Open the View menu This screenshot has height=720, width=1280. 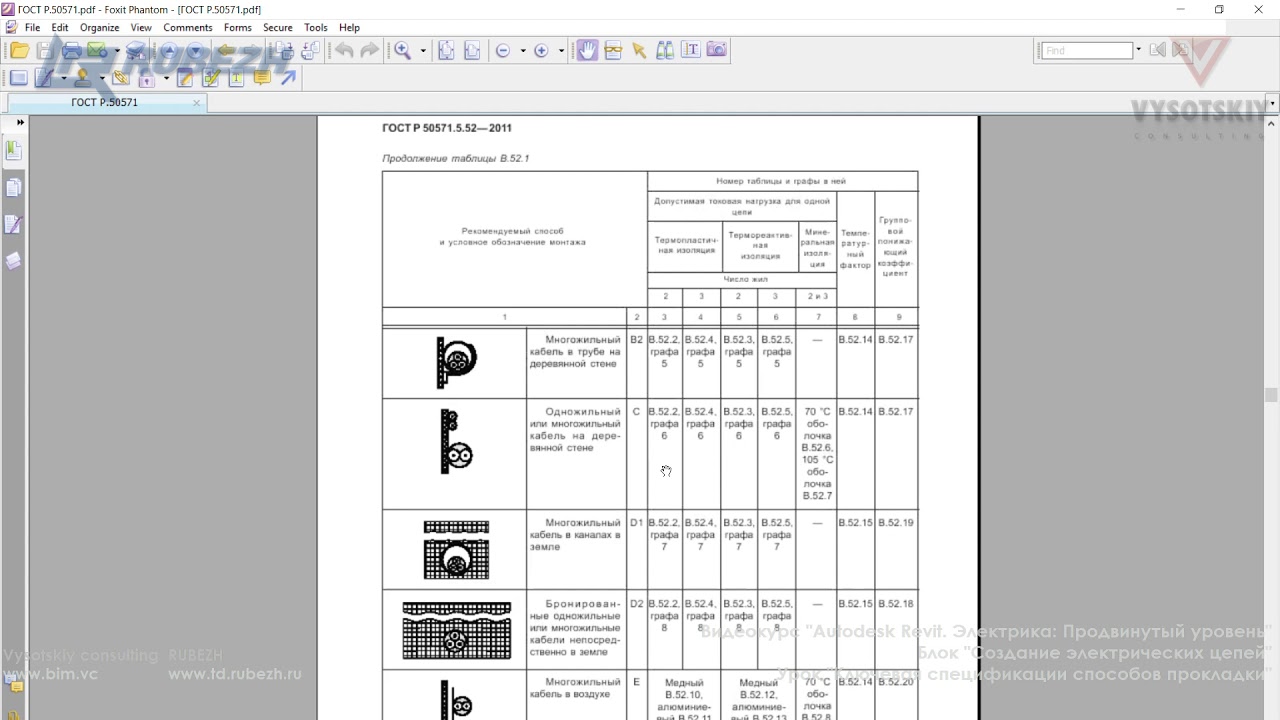[141, 27]
